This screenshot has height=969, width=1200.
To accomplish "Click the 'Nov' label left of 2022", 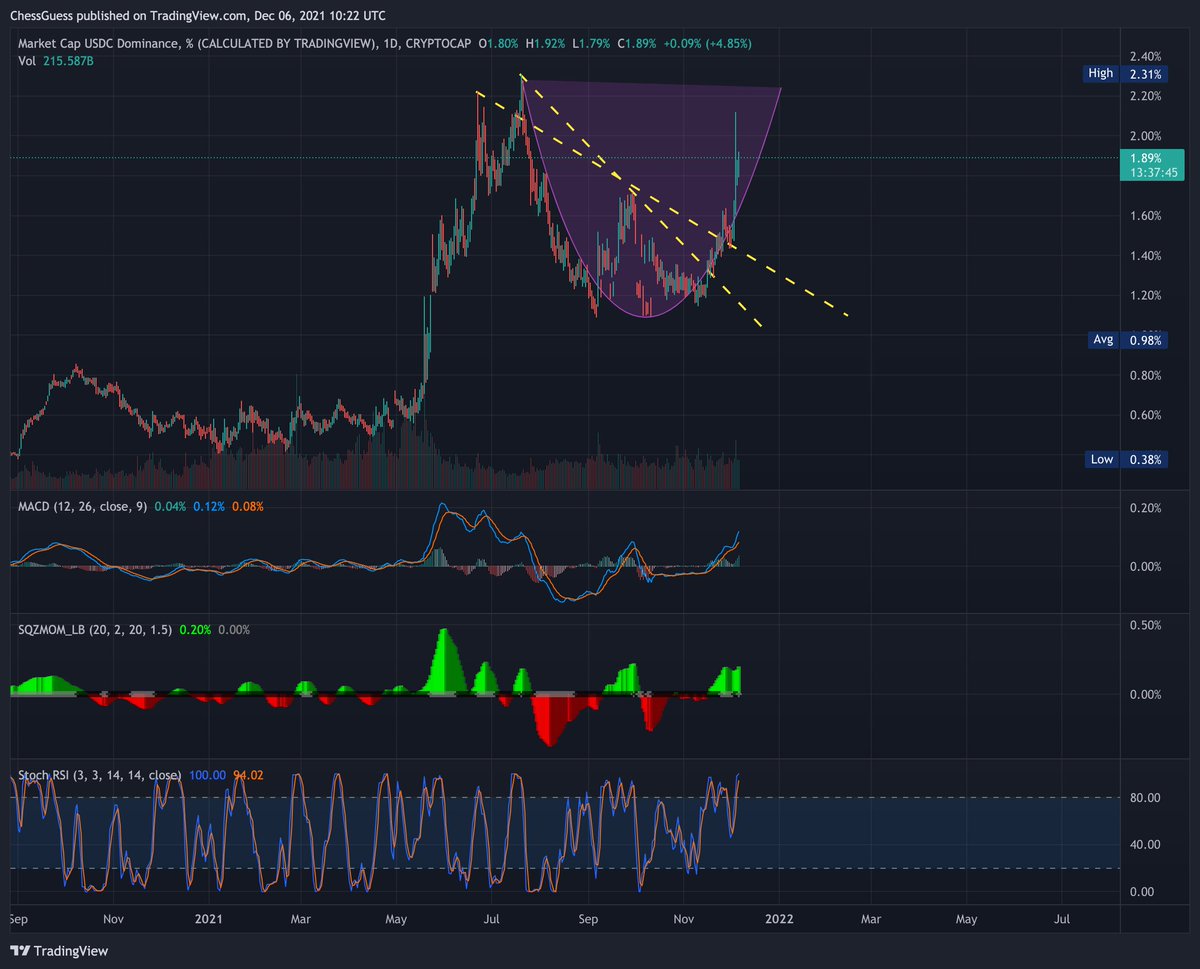I will tap(684, 917).
